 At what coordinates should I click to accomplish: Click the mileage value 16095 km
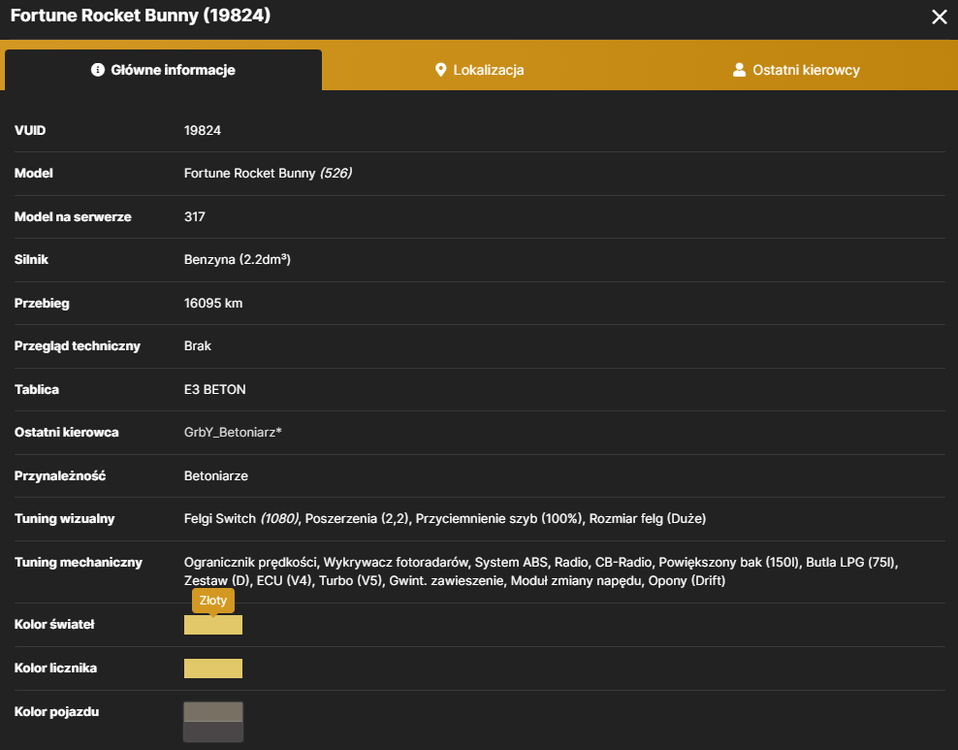[x=213, y=304]
